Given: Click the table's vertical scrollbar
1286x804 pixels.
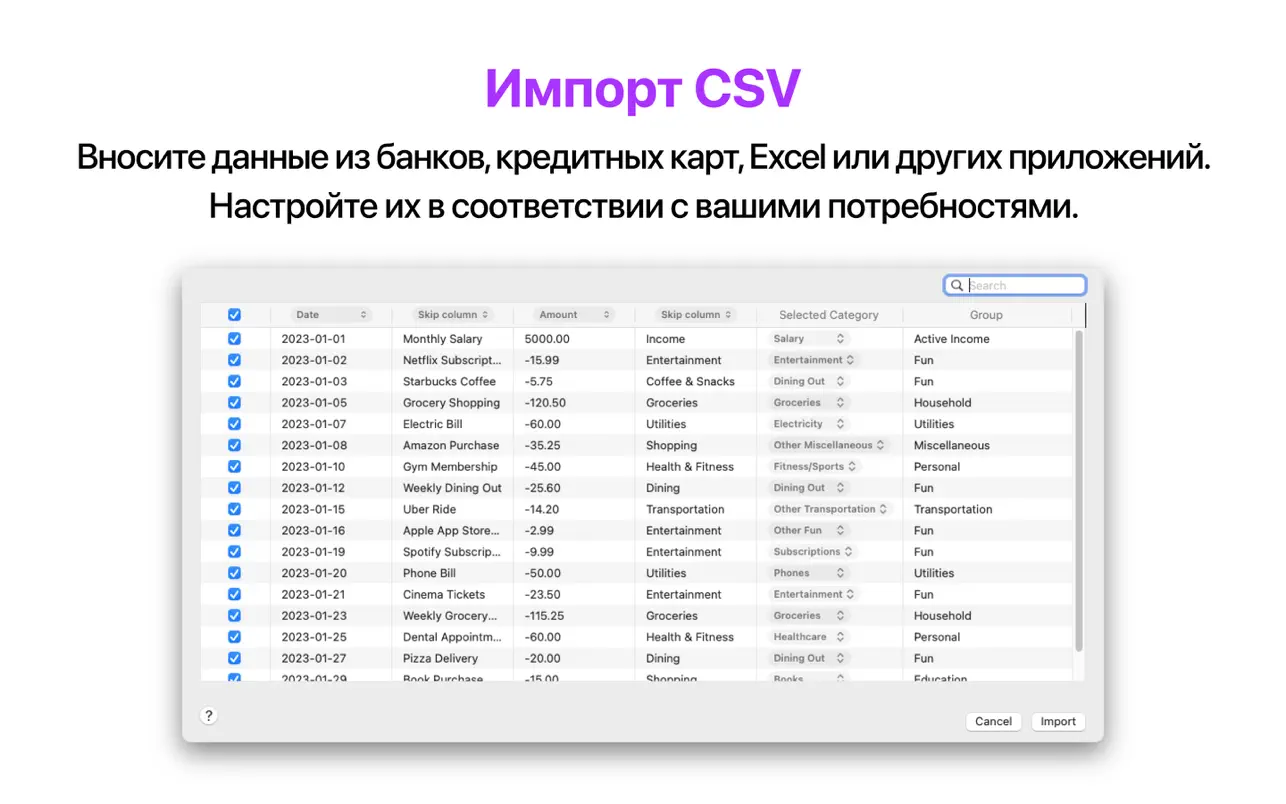Looking at the screenshot, I should 1079,490.
